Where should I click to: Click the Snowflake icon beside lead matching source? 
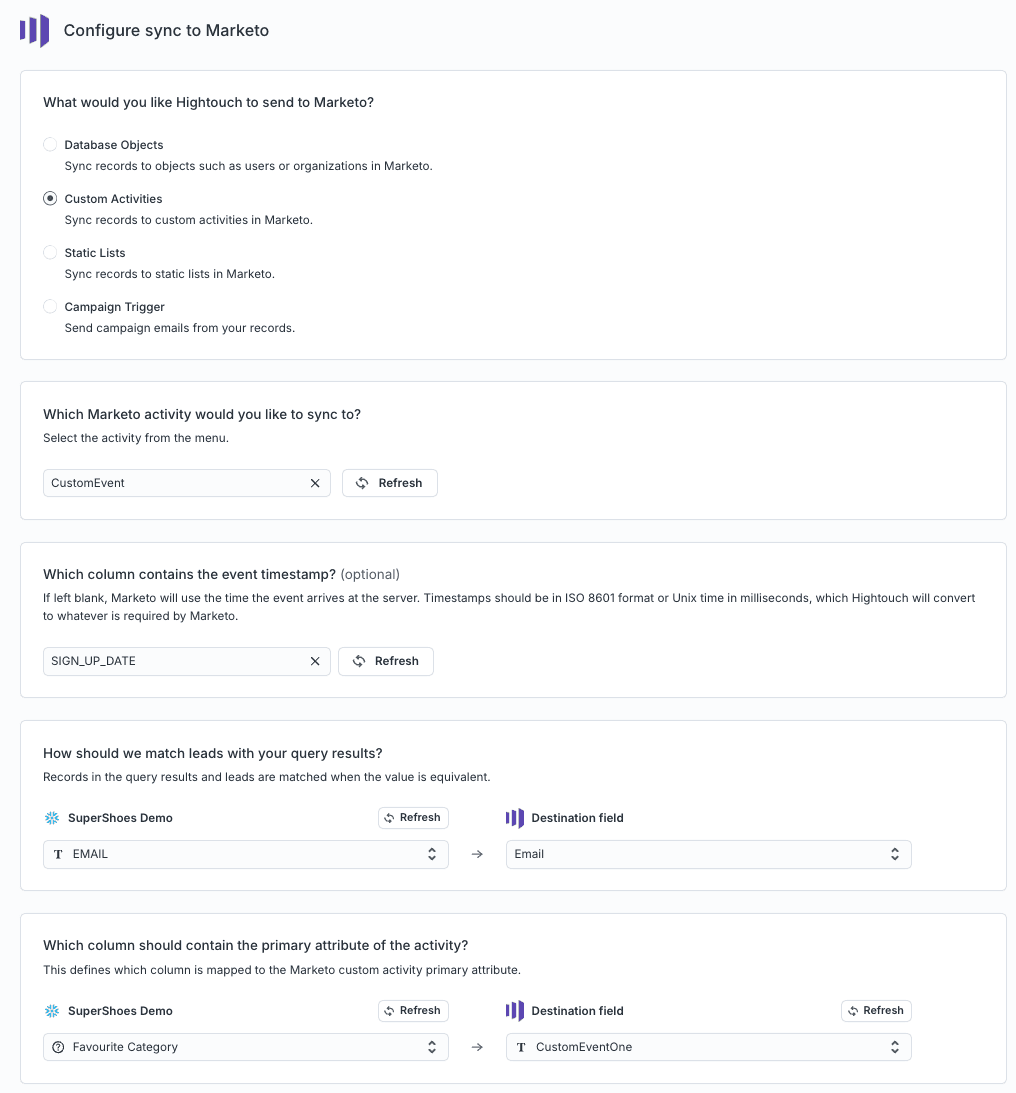pyautogui.click(x=52, y=818)
